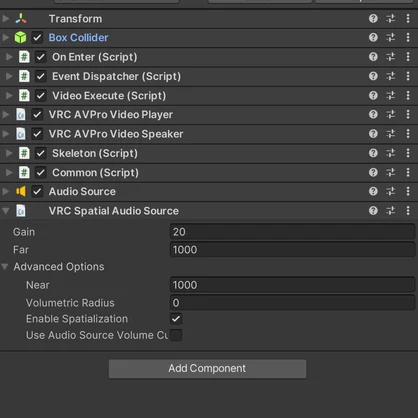Collapse the VRC Spatial Audio Source component
The width and height of the screenshot is (418, 418).
[x=6, y=211]
